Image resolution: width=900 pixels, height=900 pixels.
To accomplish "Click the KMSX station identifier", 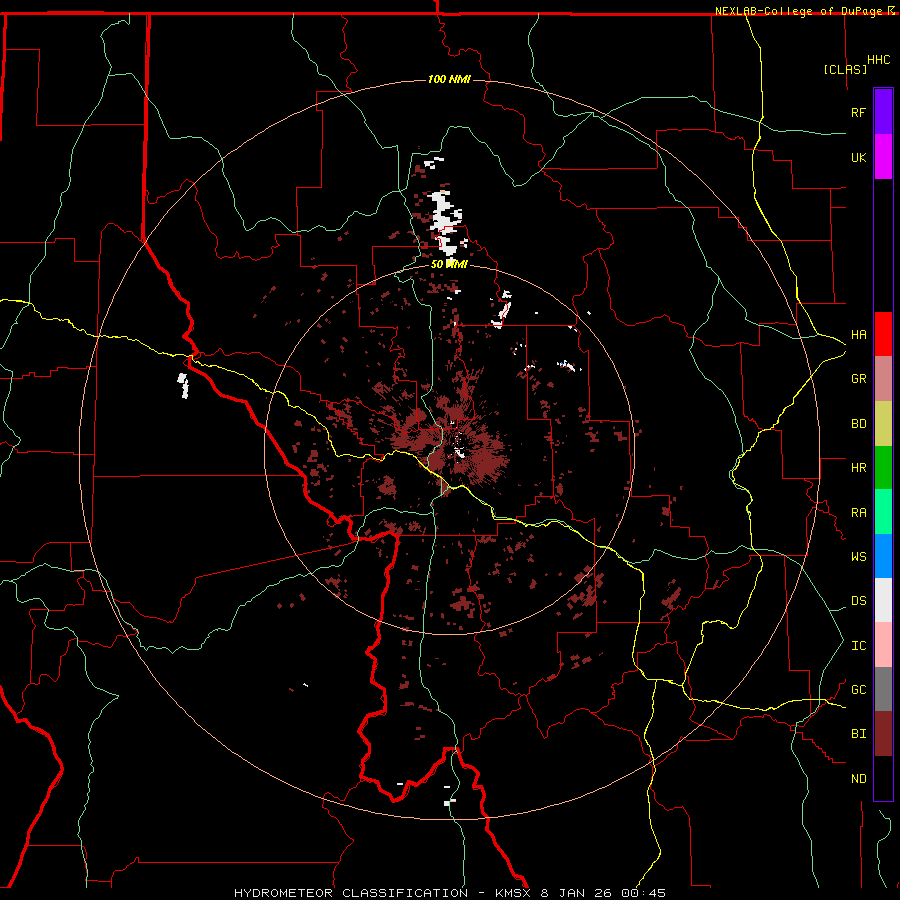I will (x=513, y=893).
